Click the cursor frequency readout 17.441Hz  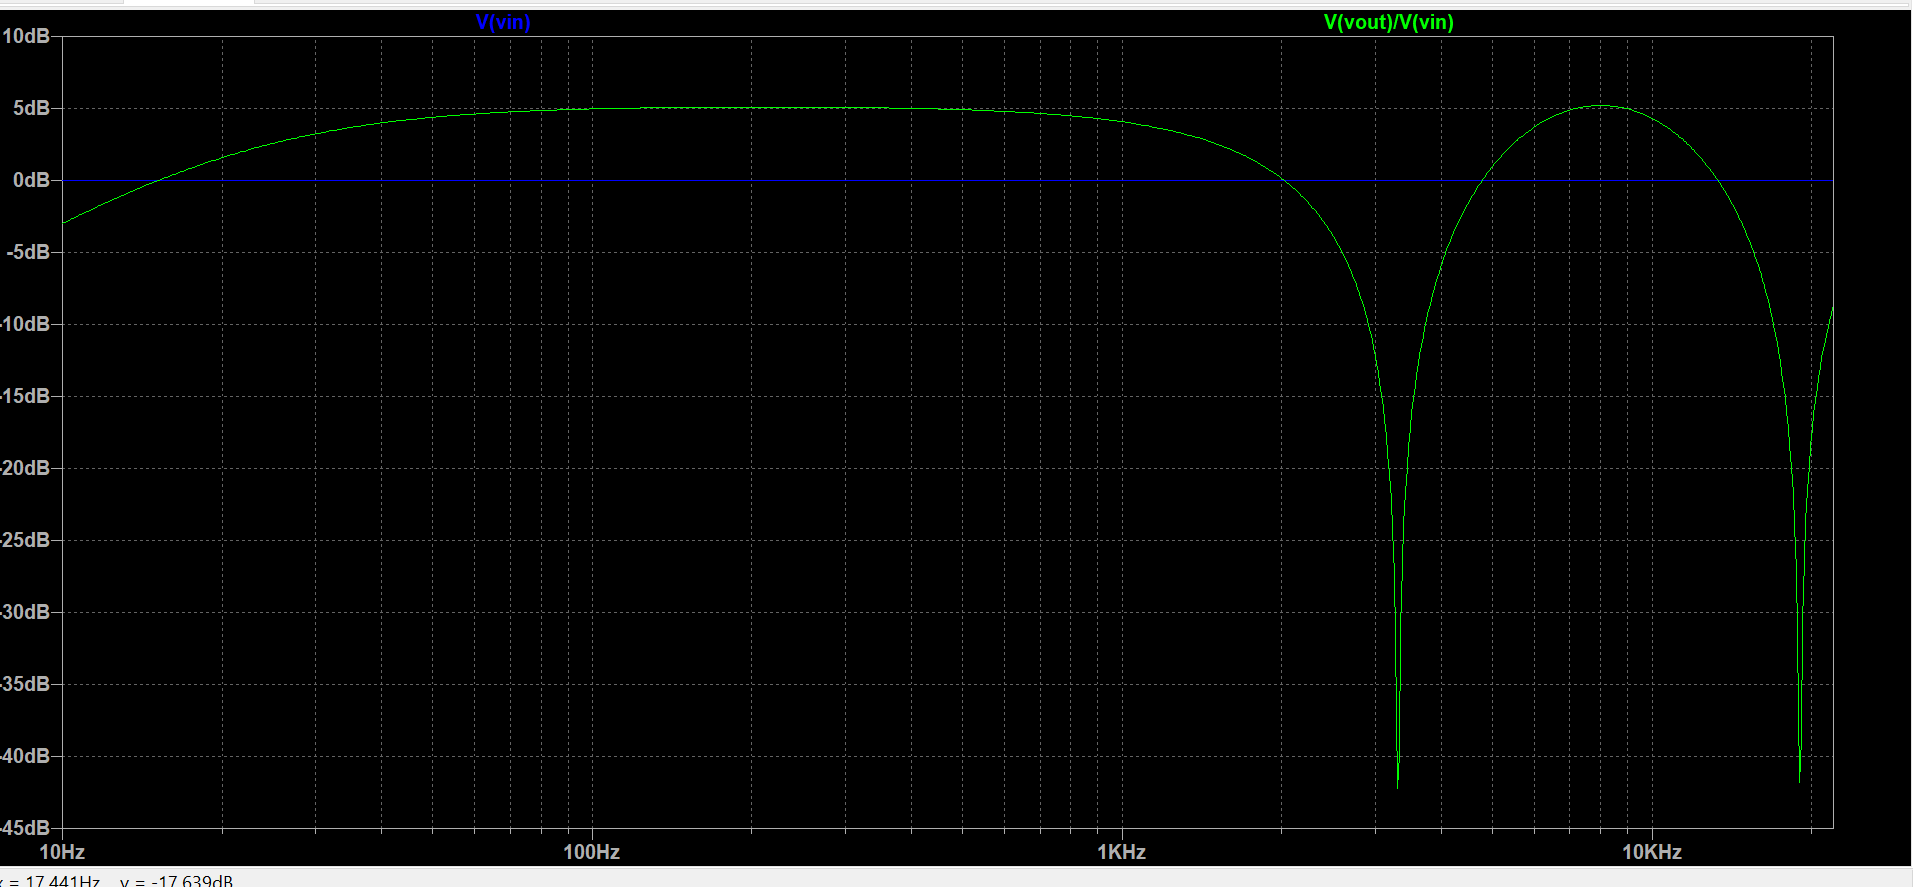pos(62,881)
